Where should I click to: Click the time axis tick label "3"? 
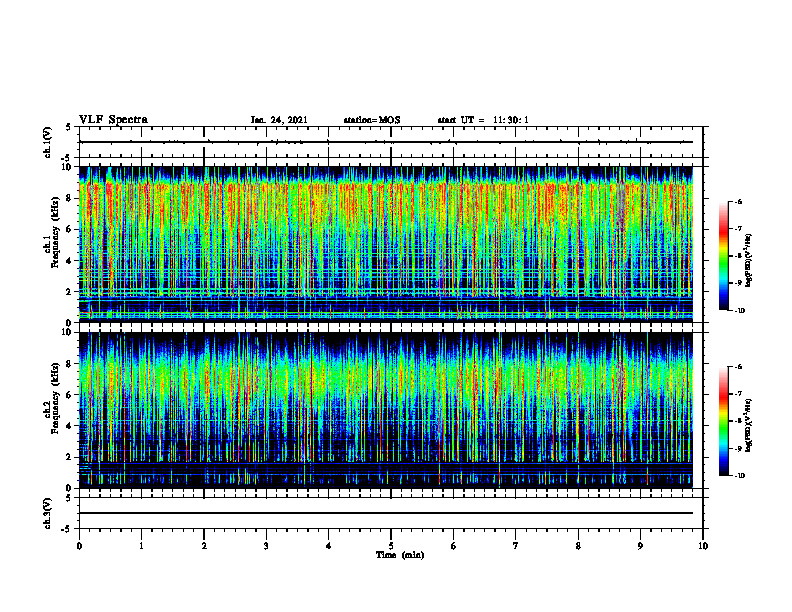(x=266, y=546)
